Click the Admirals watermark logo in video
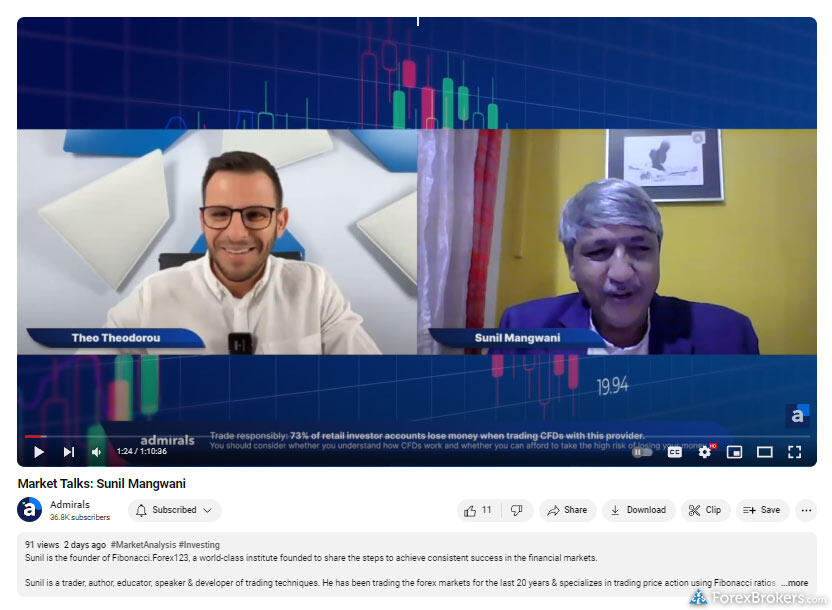 tap(797, 415)
